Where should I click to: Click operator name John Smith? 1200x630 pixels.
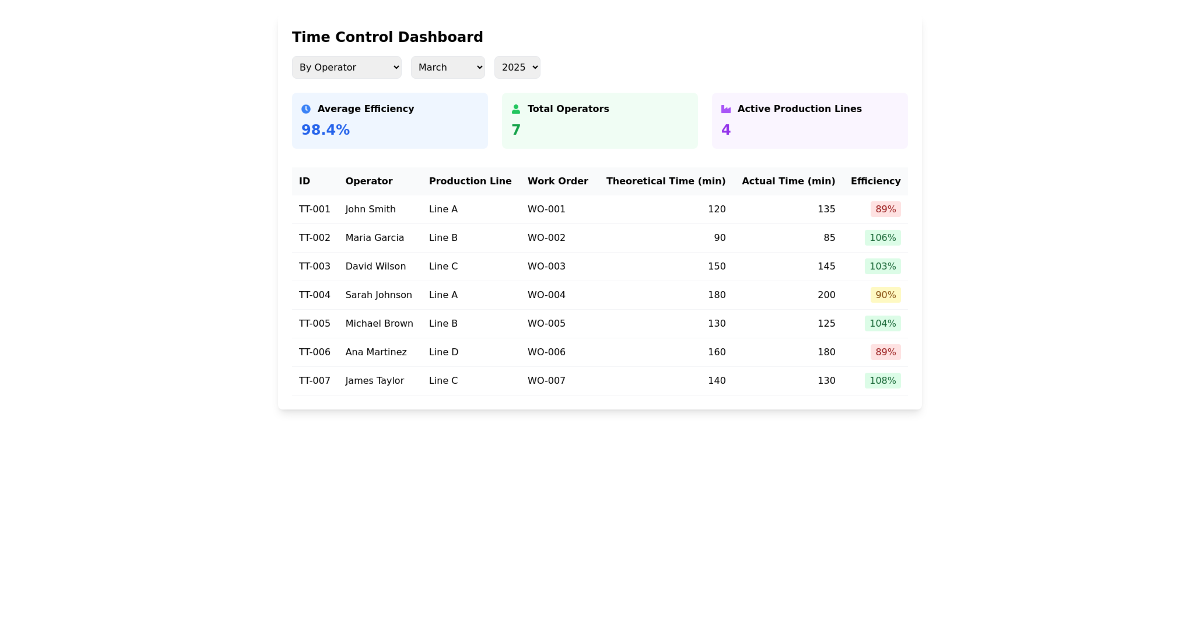[x=370, y=209]
